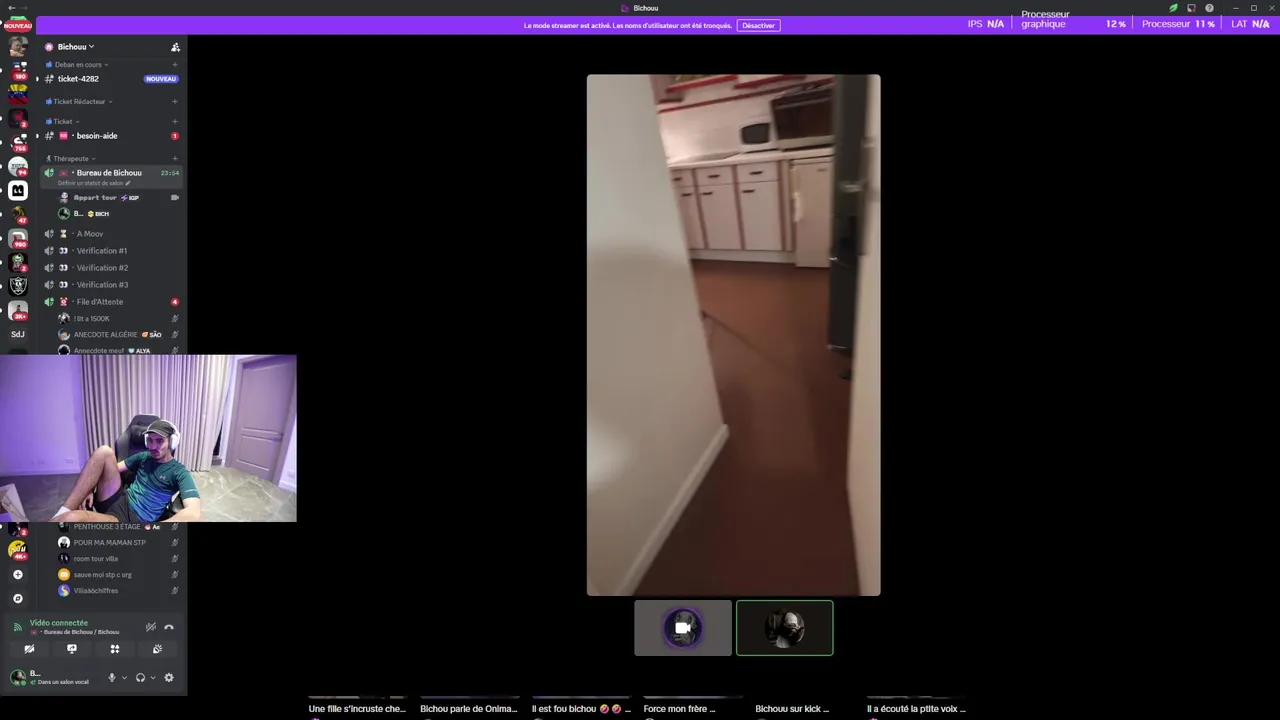Click the Add a server plus icon
The image size is (1280, 720).
tap(17, 575)
